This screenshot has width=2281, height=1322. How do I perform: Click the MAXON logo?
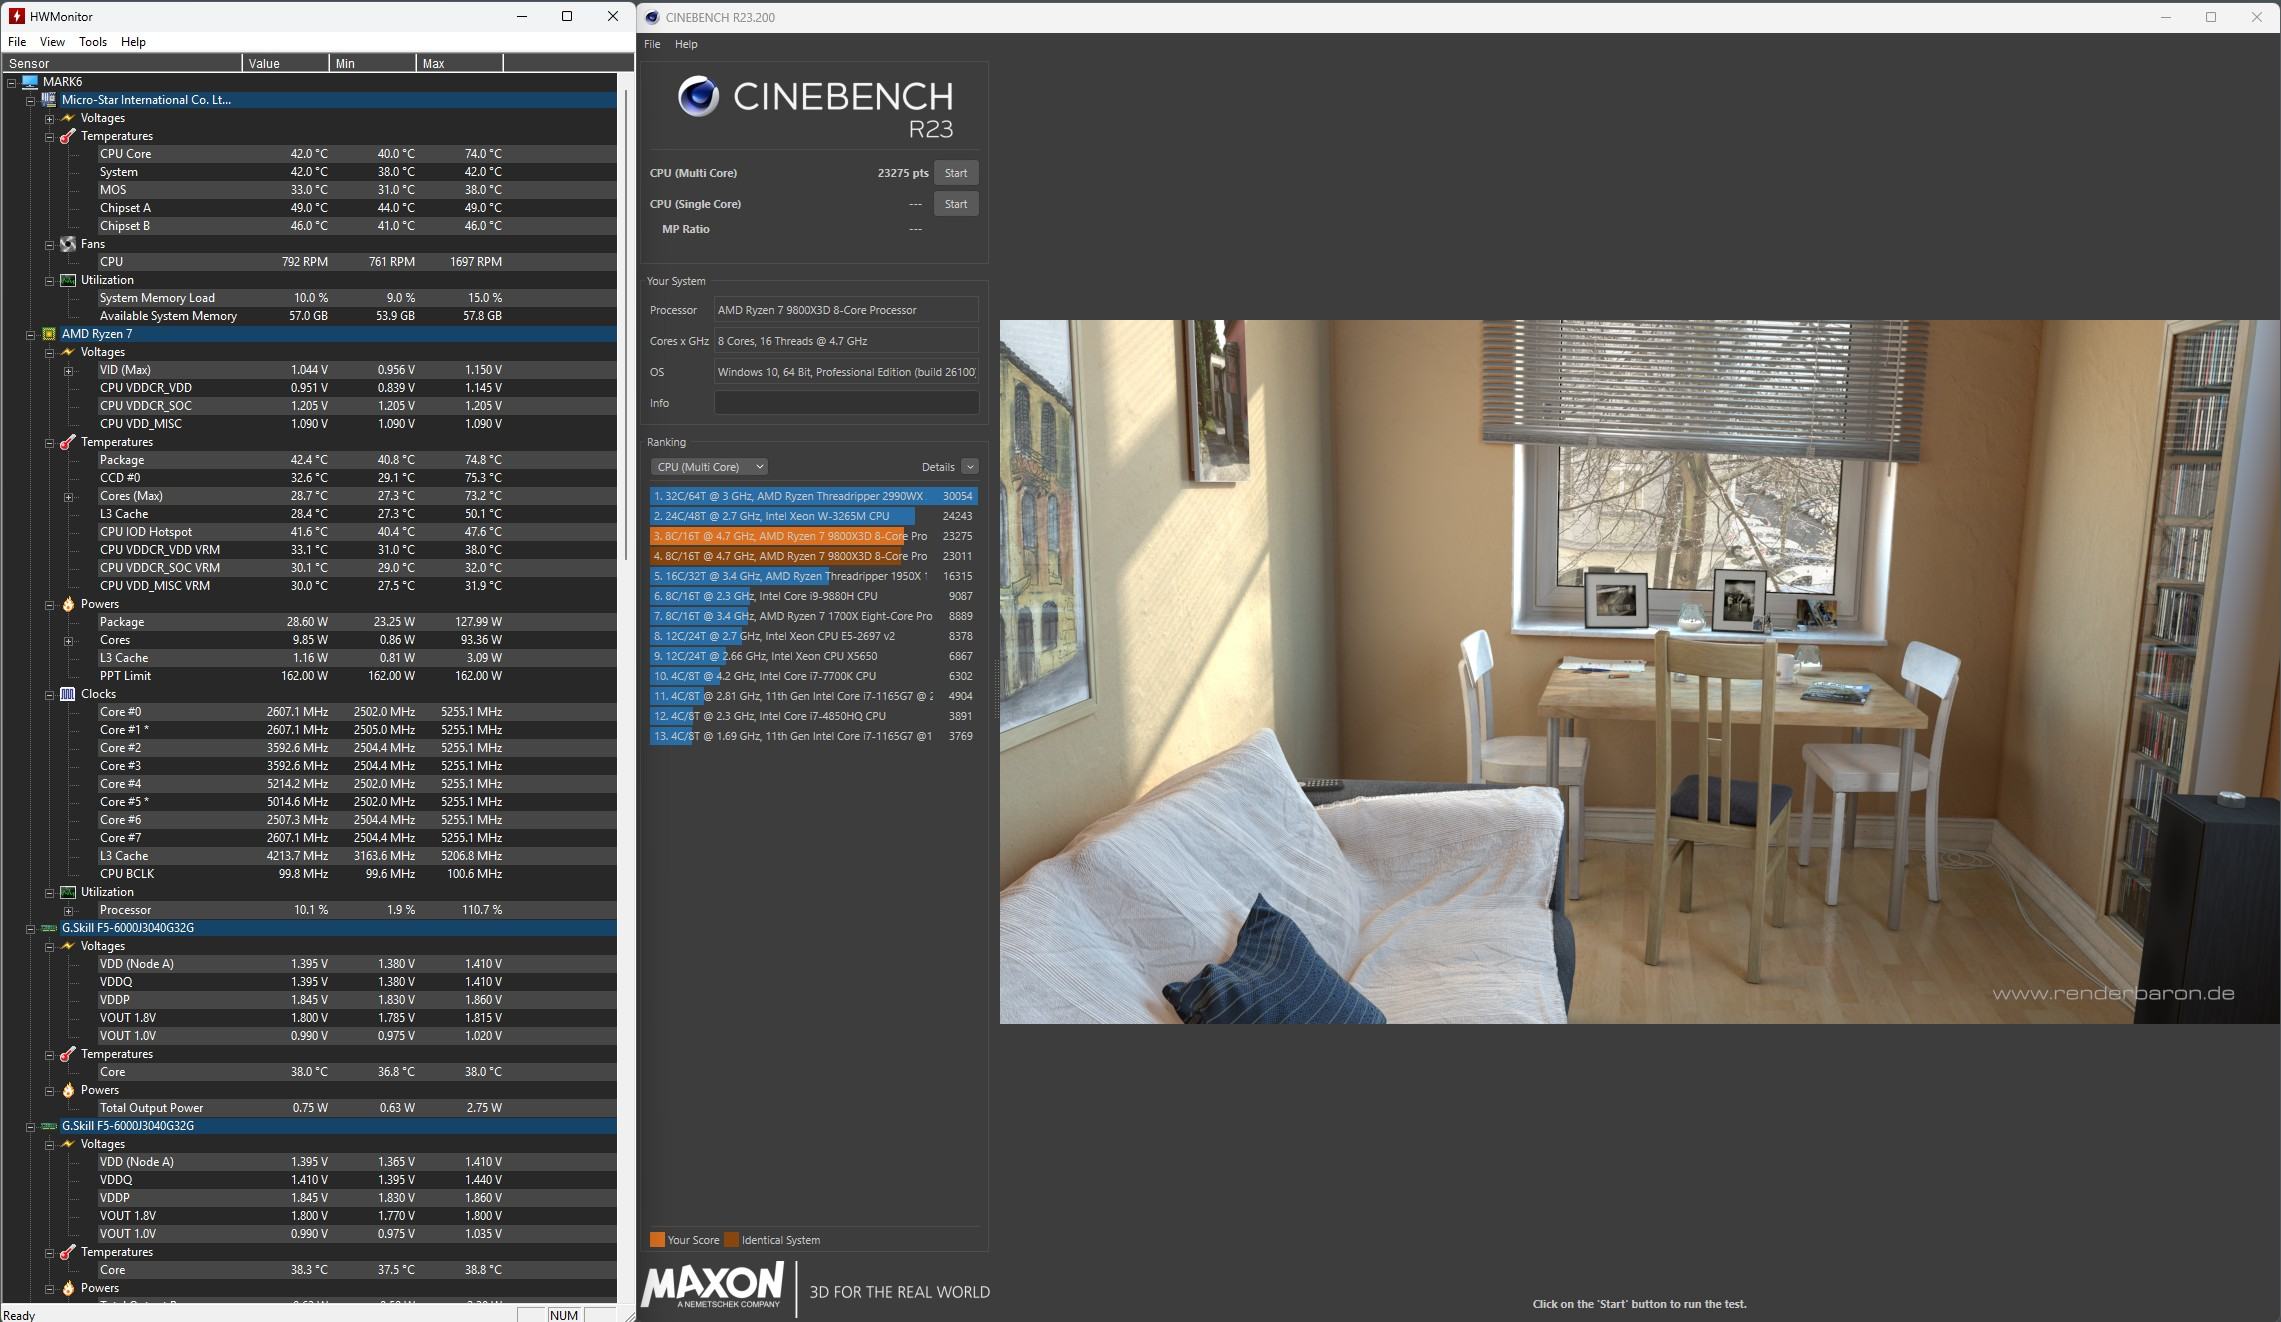click(x=712, y=1286)
